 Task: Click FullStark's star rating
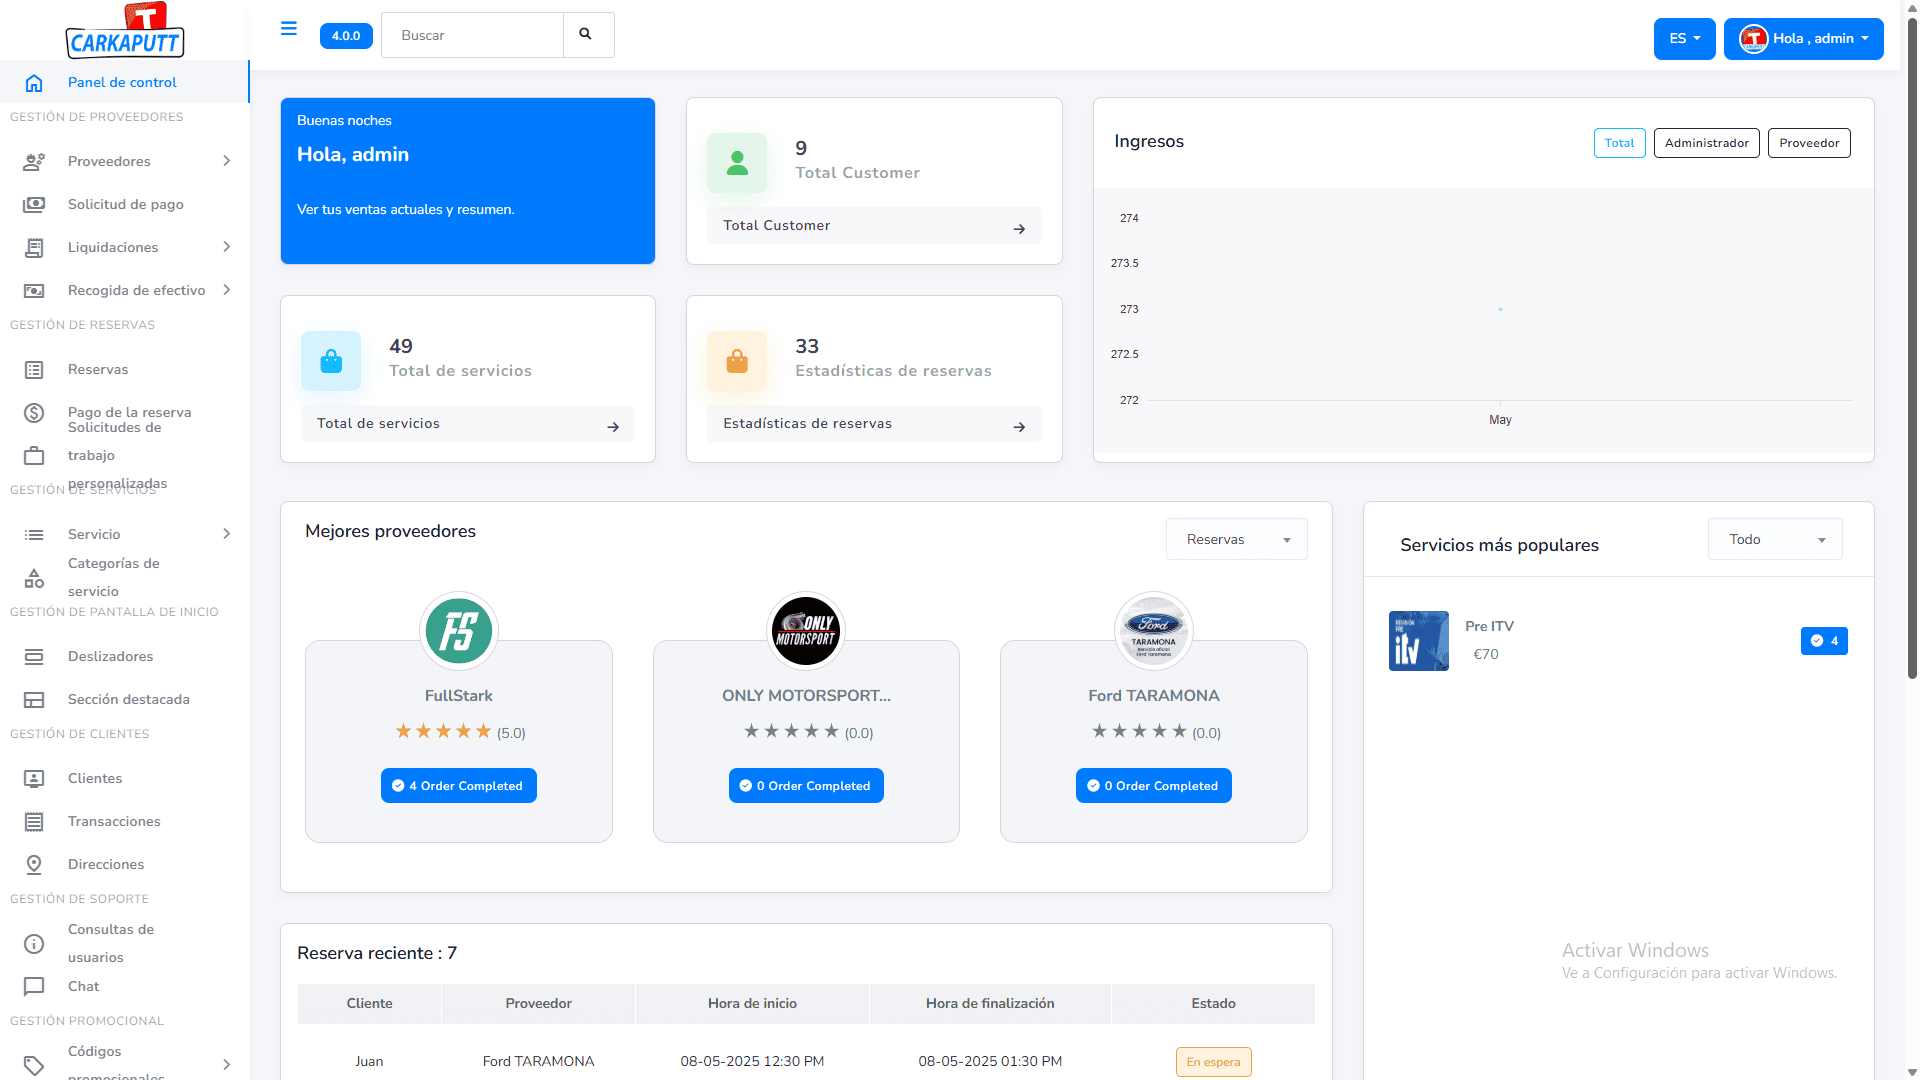click(443, 732)
